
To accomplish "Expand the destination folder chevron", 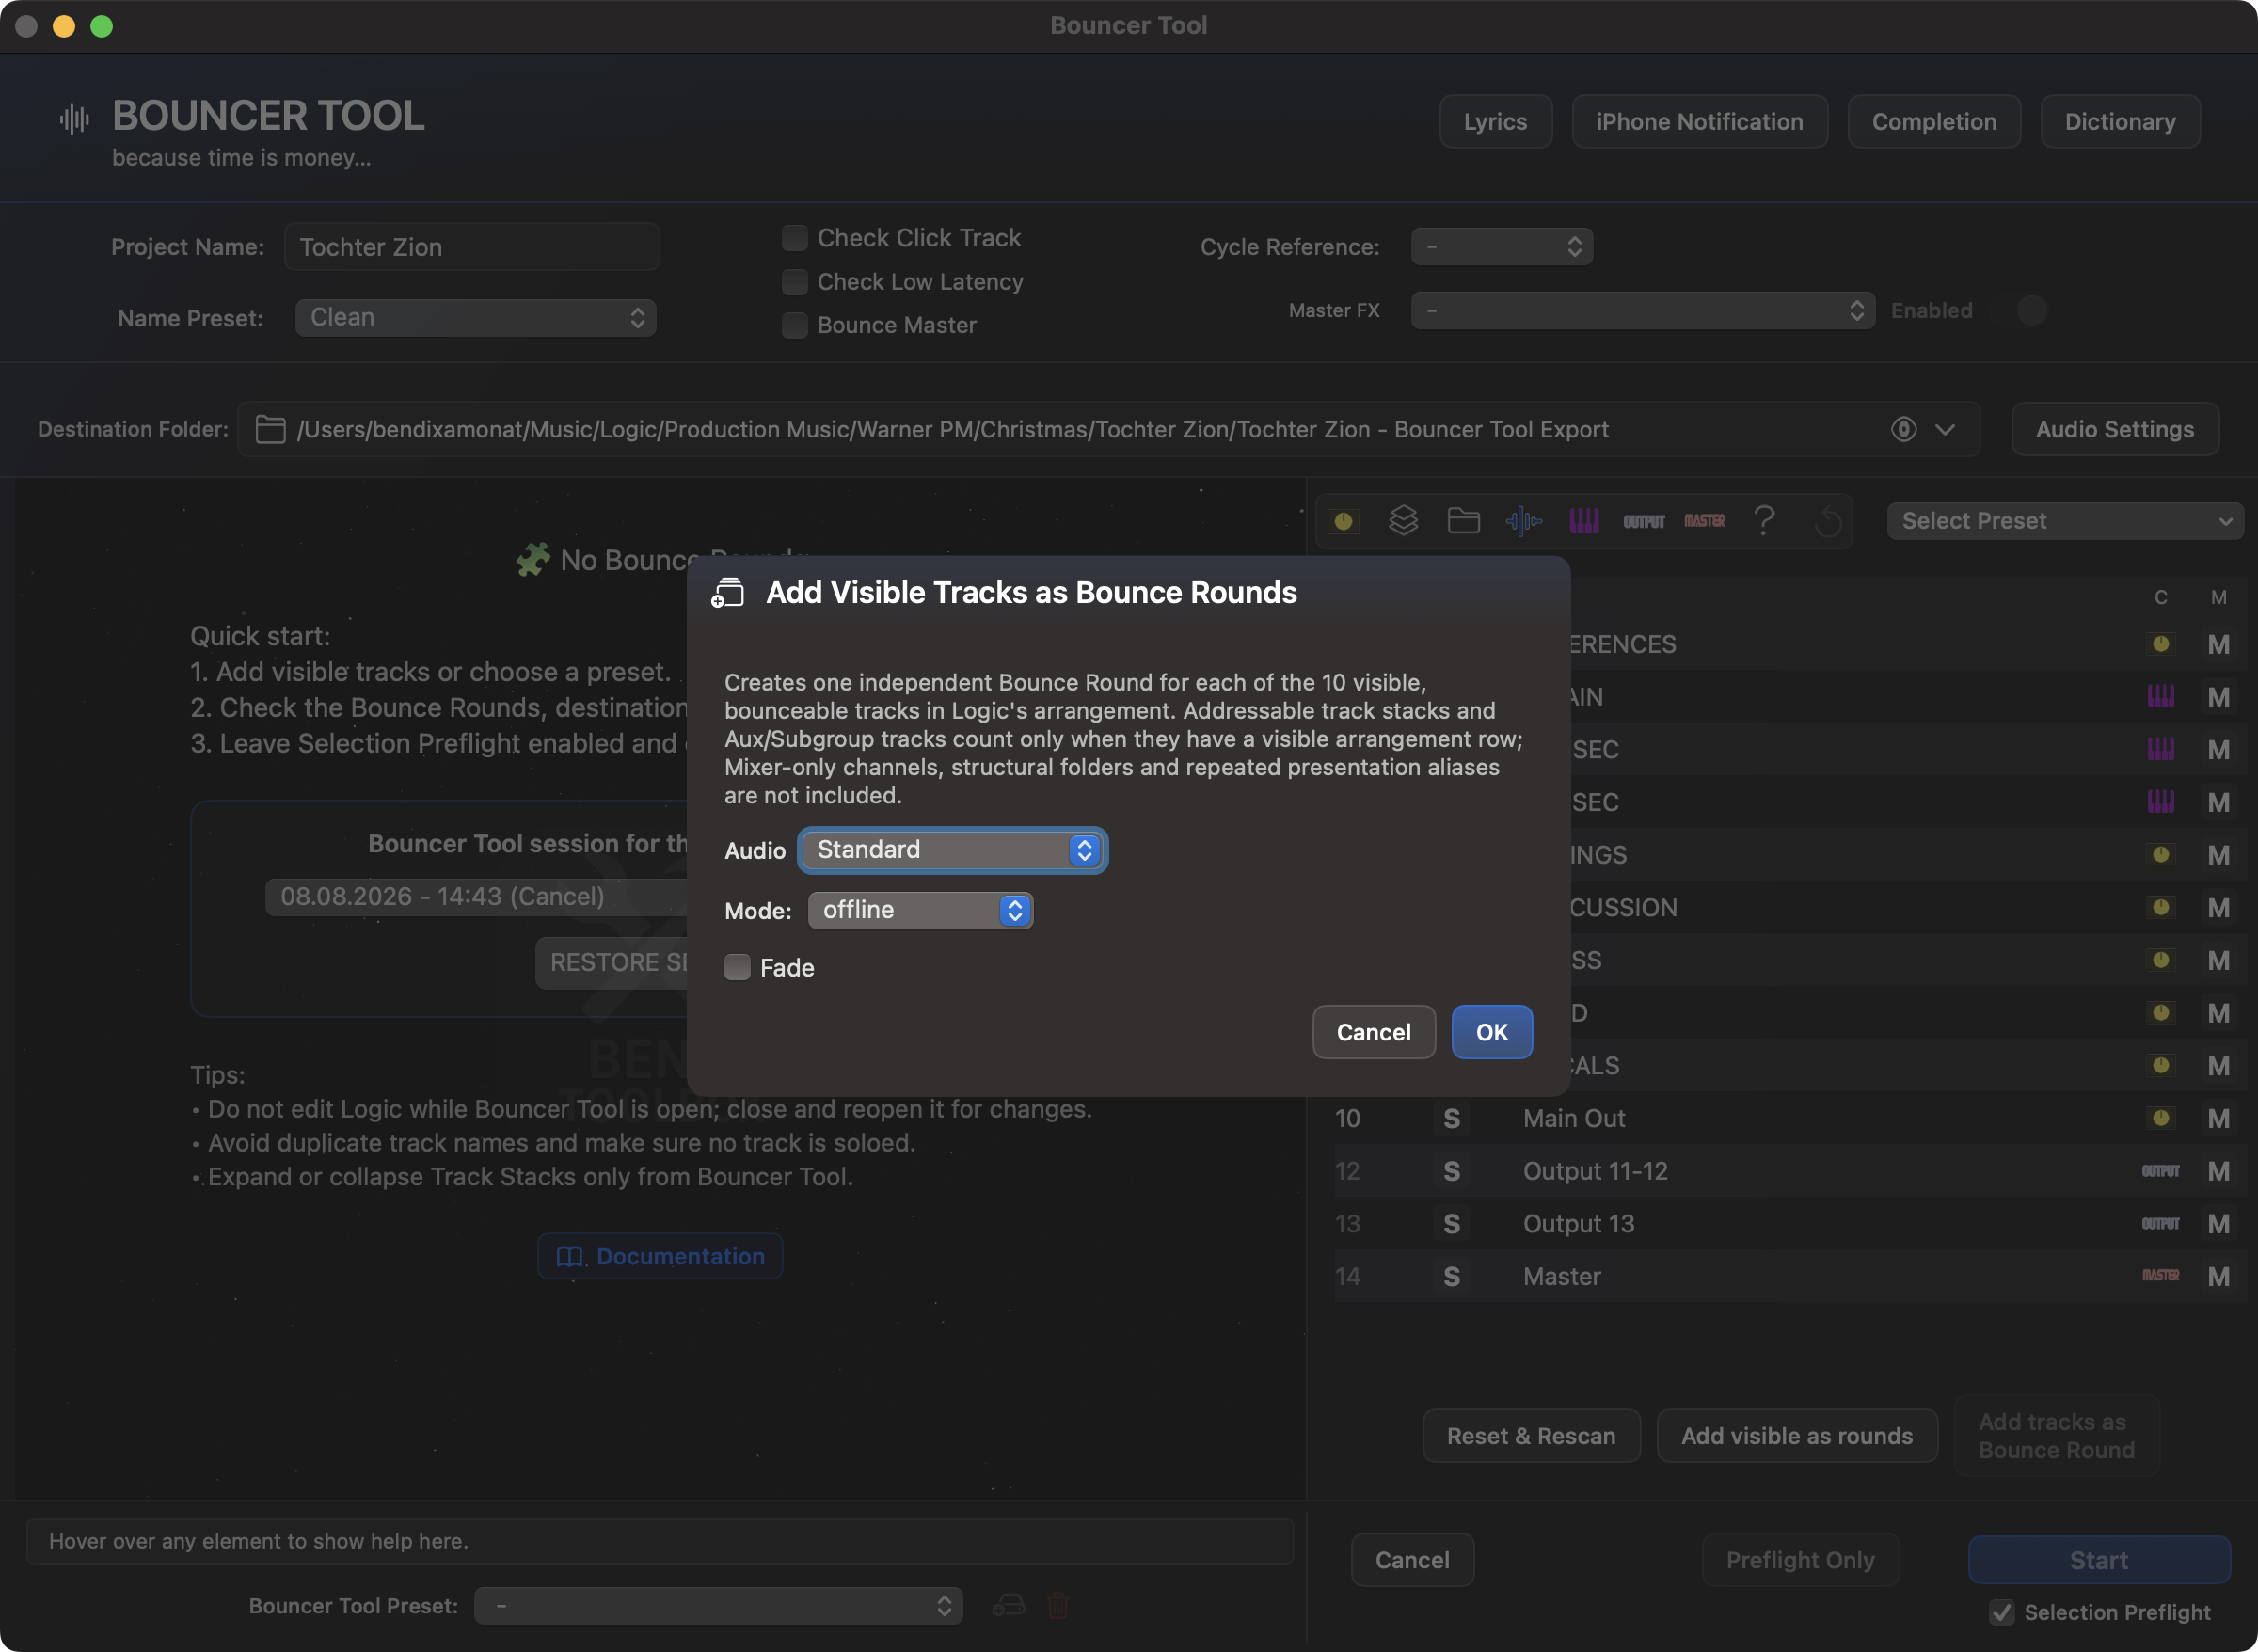I will click(x=1945, y=429).
